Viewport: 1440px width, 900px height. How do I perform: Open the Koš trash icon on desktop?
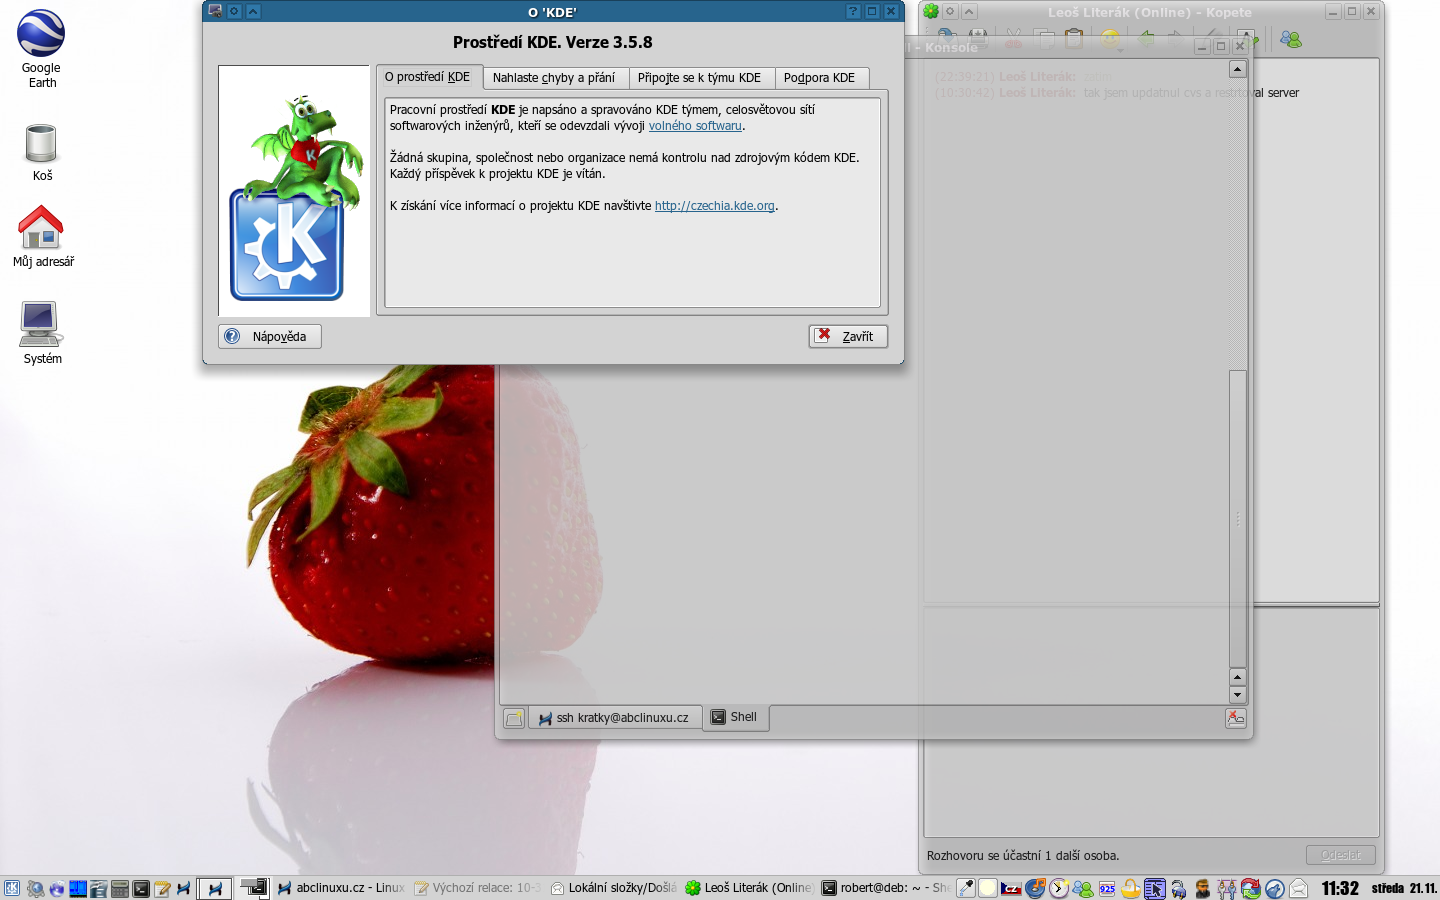[x=41, y=152]
